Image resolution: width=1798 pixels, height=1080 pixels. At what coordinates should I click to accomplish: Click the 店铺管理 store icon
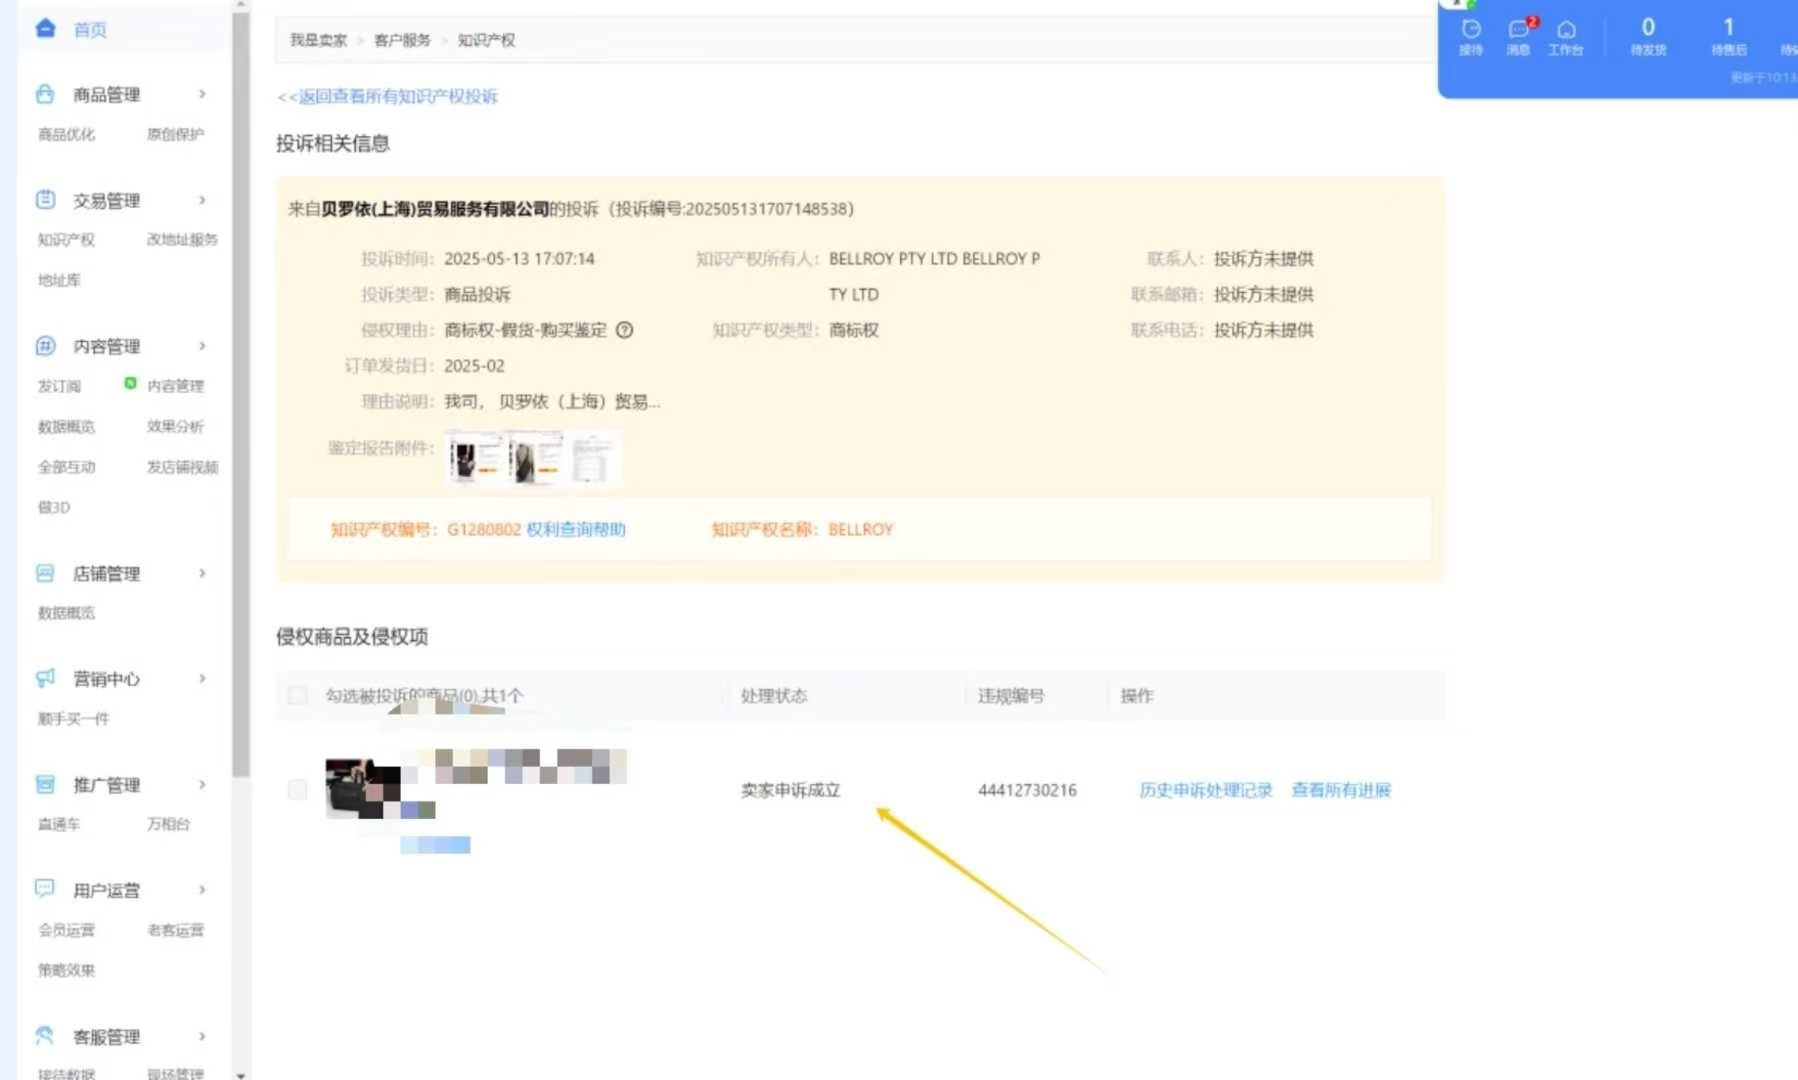tap(44, 573)
